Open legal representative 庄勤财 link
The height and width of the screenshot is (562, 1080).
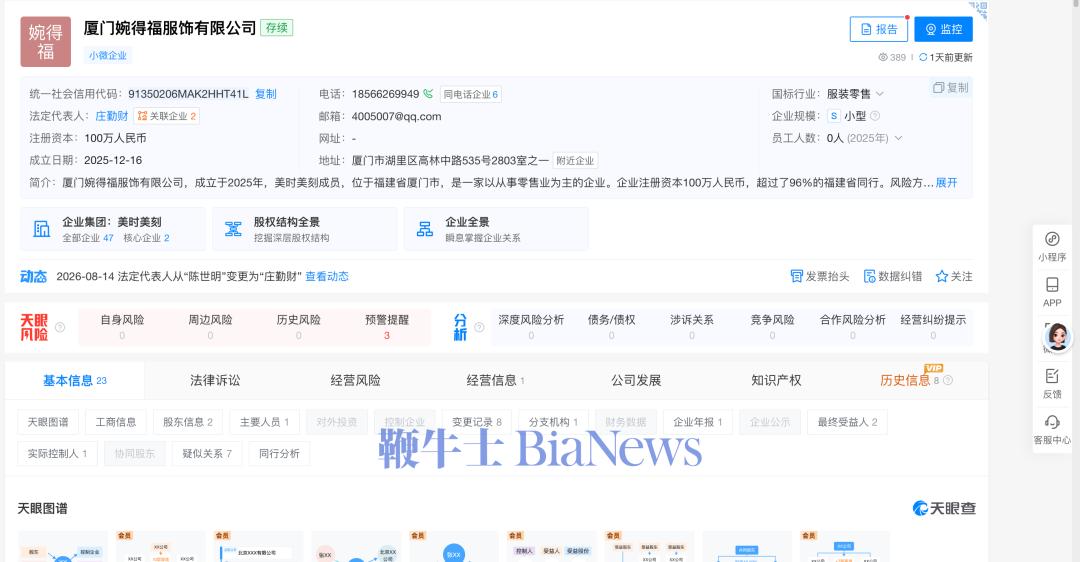pos(112,116)
